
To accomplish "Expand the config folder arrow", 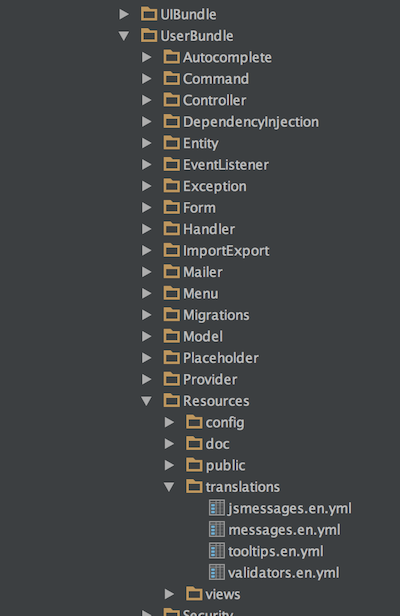I will [x=169, y=422].
